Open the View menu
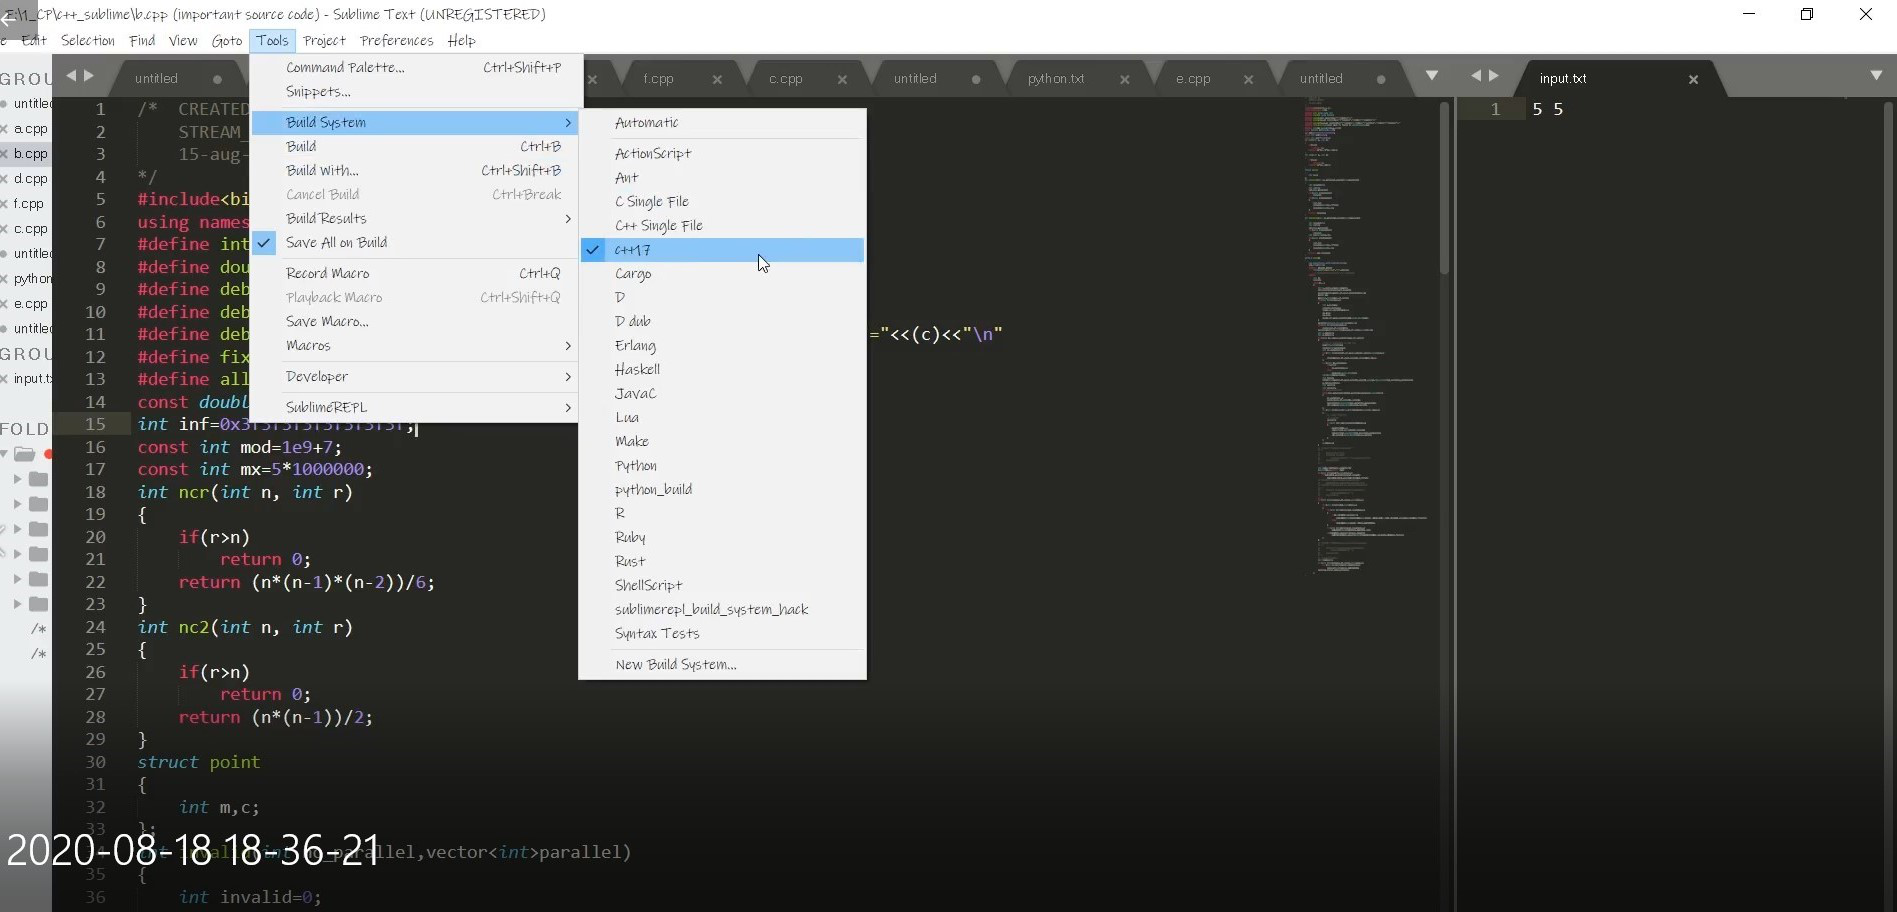 pos(183,40)
